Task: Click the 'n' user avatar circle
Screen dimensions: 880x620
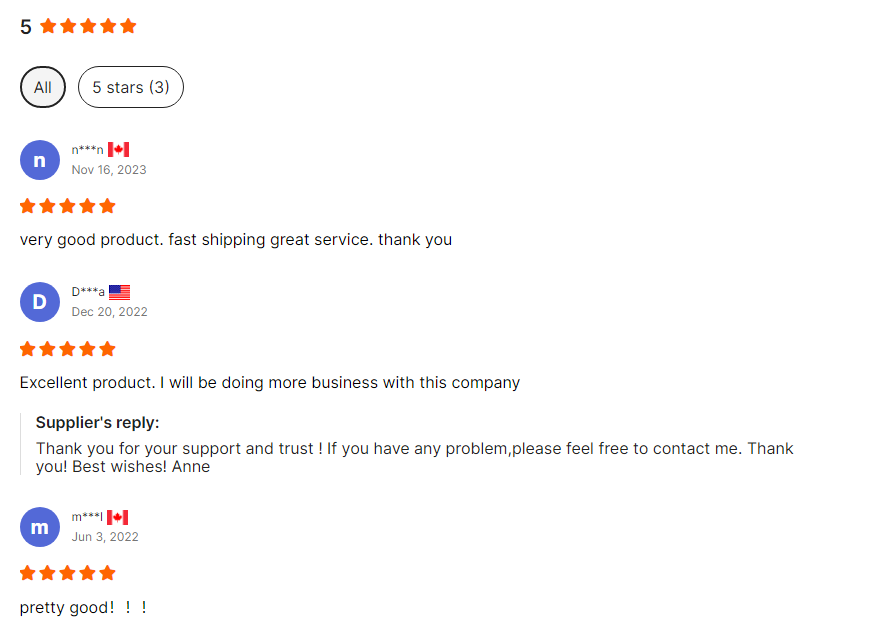Action: pos(40,160)
